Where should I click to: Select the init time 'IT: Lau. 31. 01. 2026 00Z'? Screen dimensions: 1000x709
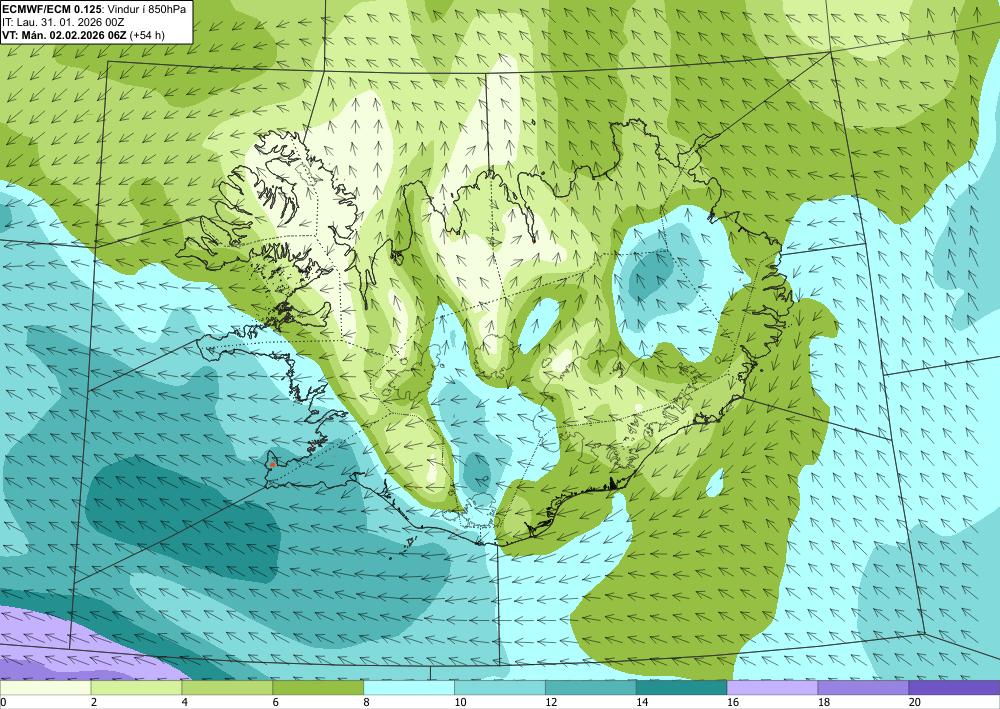(x=63, y=22)
